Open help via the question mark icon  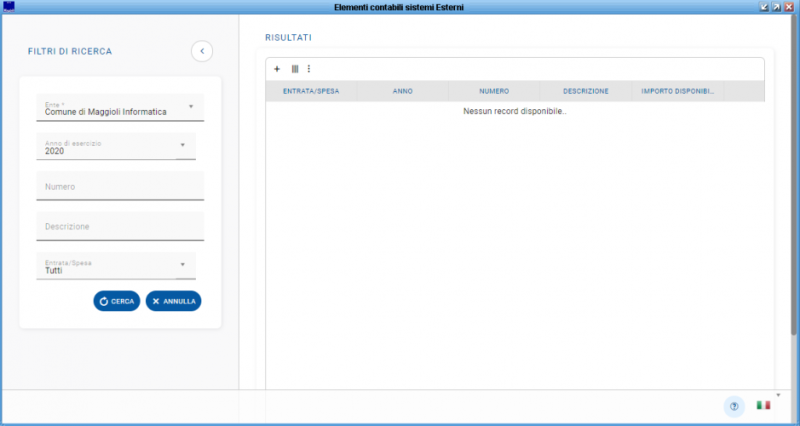click(x=734, y=407)
